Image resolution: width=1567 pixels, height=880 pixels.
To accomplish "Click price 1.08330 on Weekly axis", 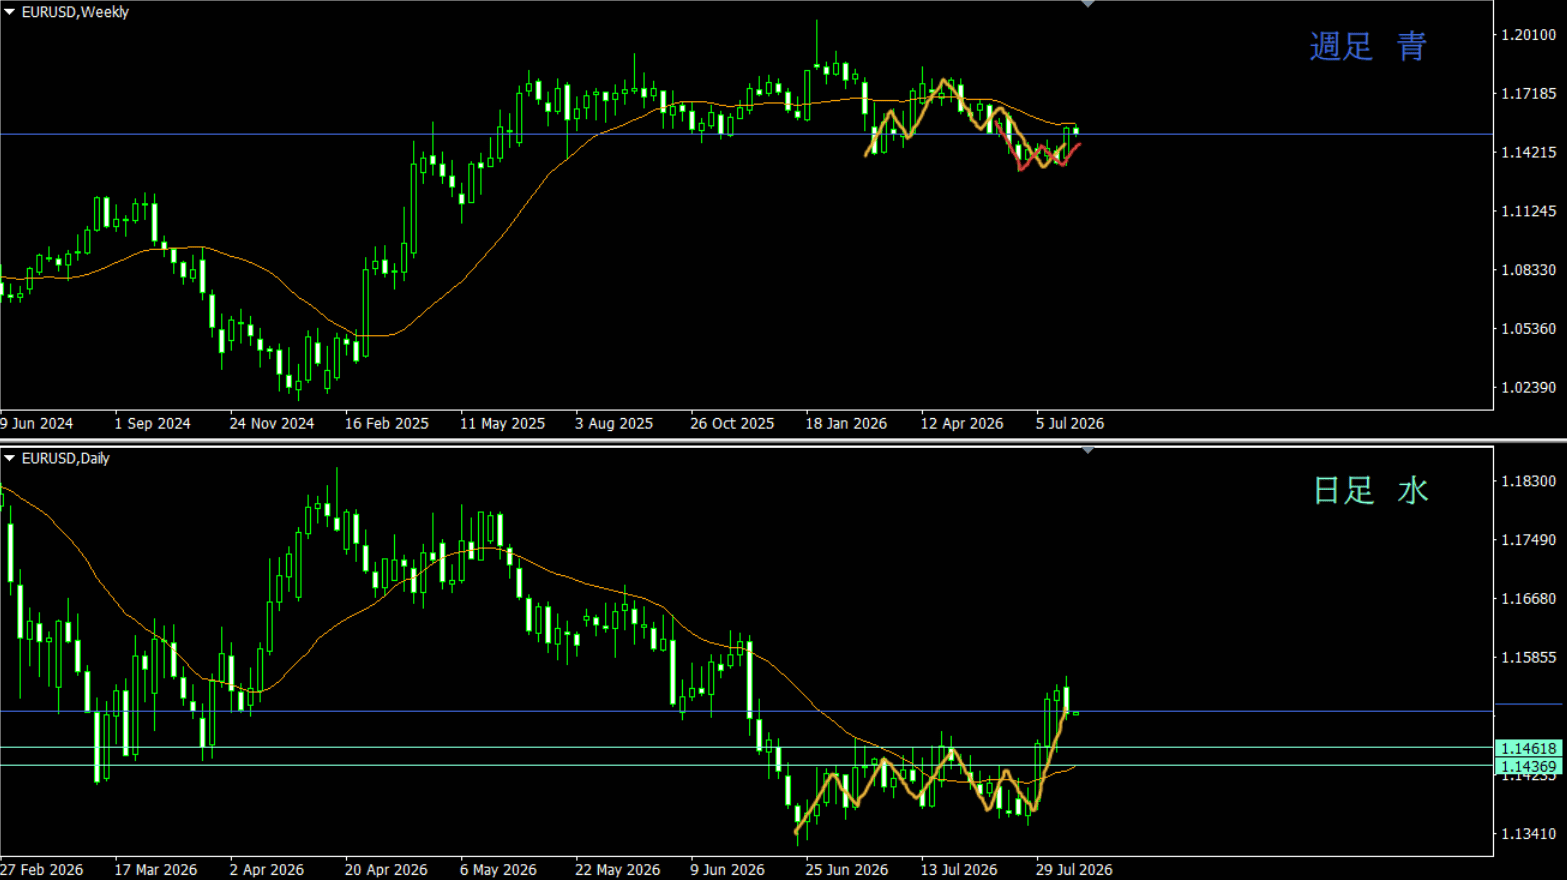I will tap(1529, 270).
